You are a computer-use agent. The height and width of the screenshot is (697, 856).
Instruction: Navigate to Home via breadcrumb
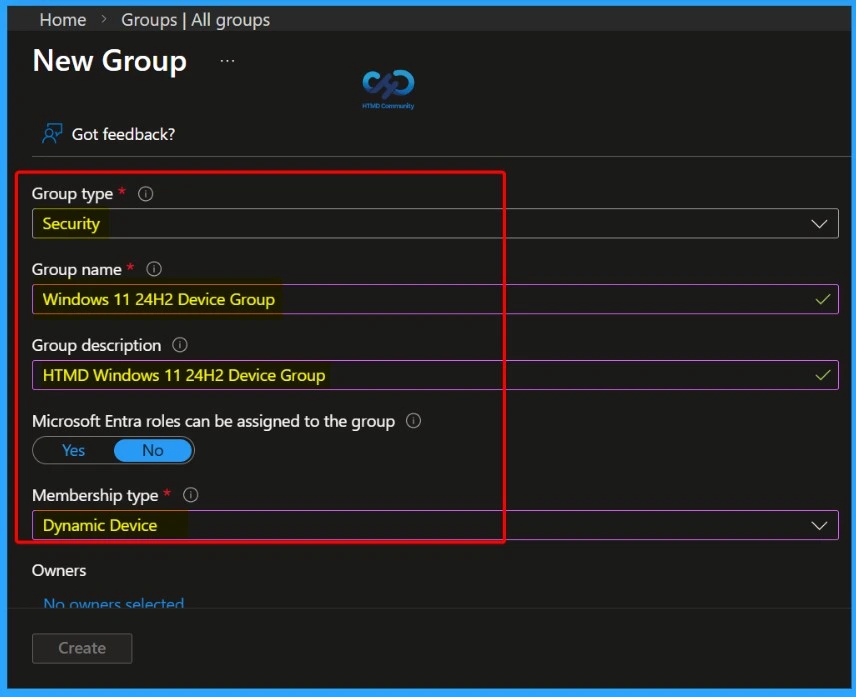point(62,19)
